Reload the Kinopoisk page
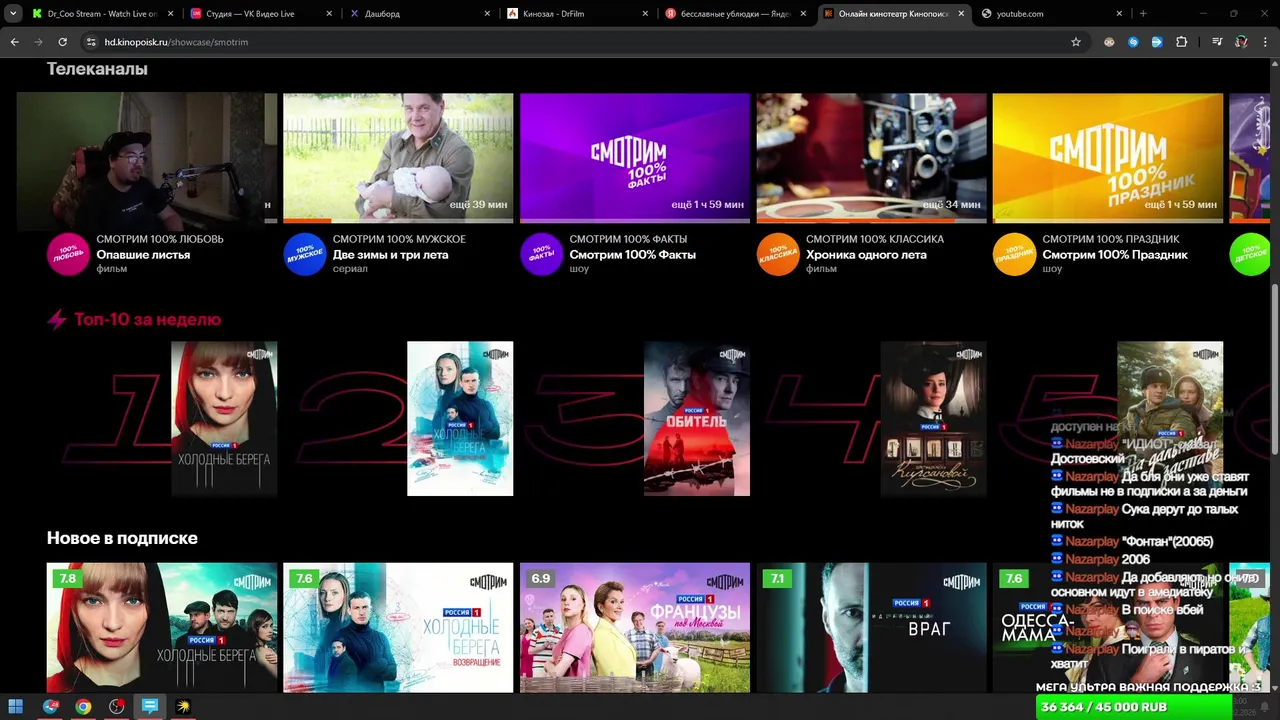The width and height of the screenshot is (1280, 720). [x=62, y=42]
